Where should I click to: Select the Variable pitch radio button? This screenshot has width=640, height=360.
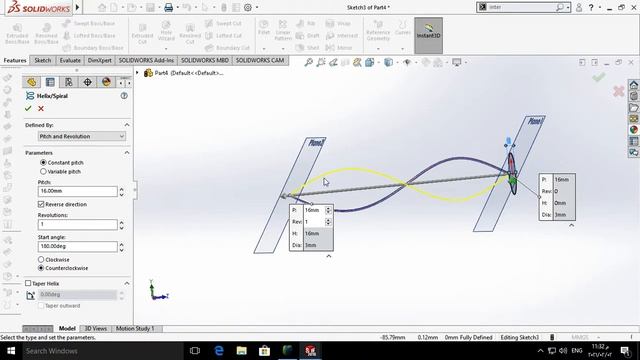(43, 171)
